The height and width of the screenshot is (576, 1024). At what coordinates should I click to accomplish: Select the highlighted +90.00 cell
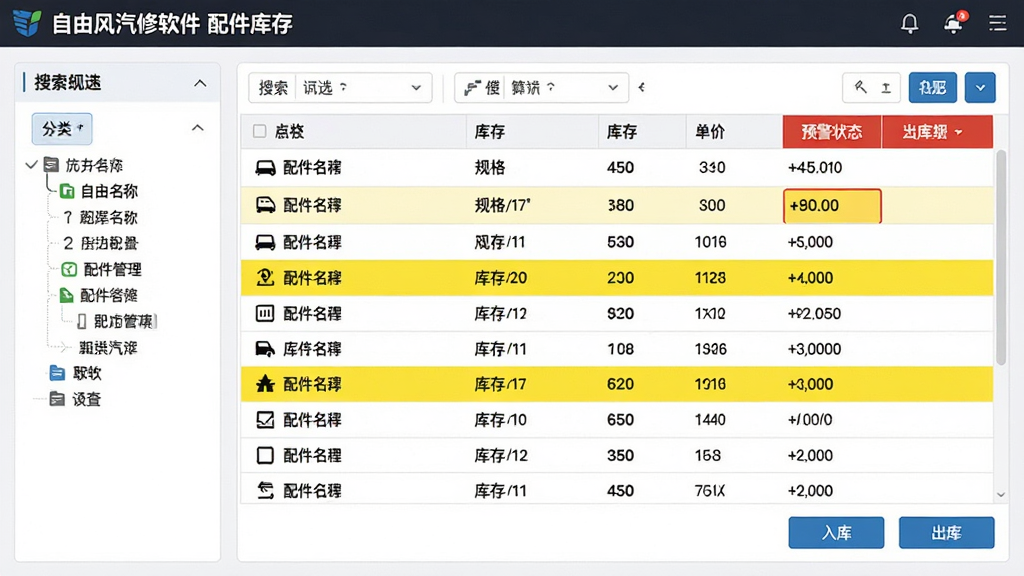click(832, 206)
